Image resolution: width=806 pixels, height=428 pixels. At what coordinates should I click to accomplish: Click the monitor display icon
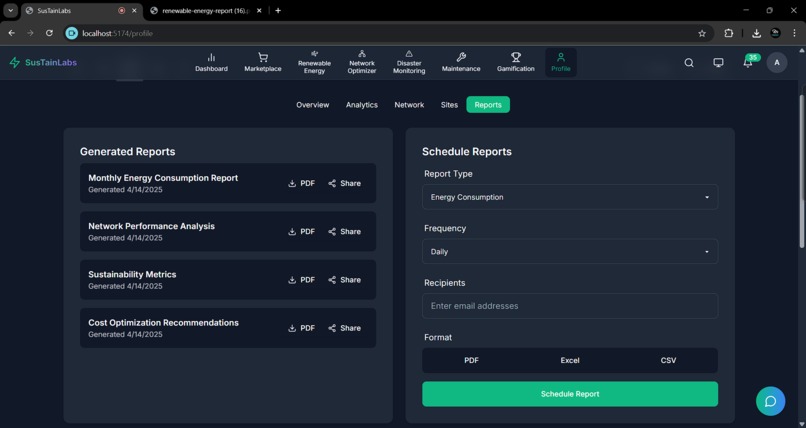(718, 63)
